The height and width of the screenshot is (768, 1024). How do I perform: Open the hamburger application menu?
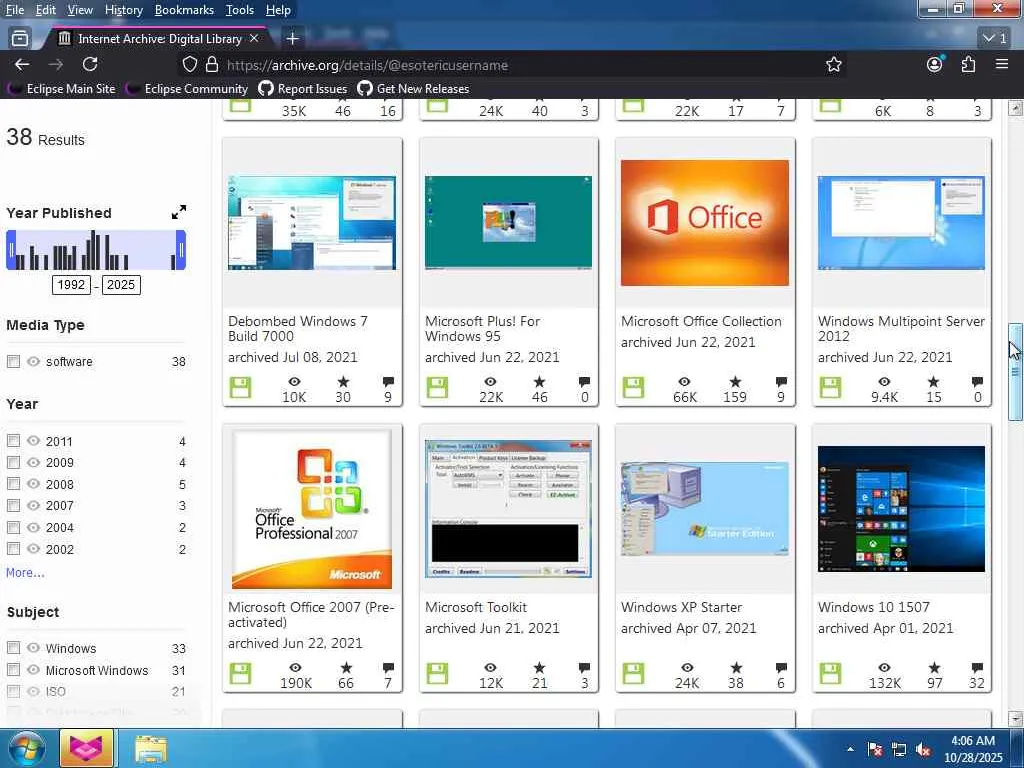click(1002, 64)
